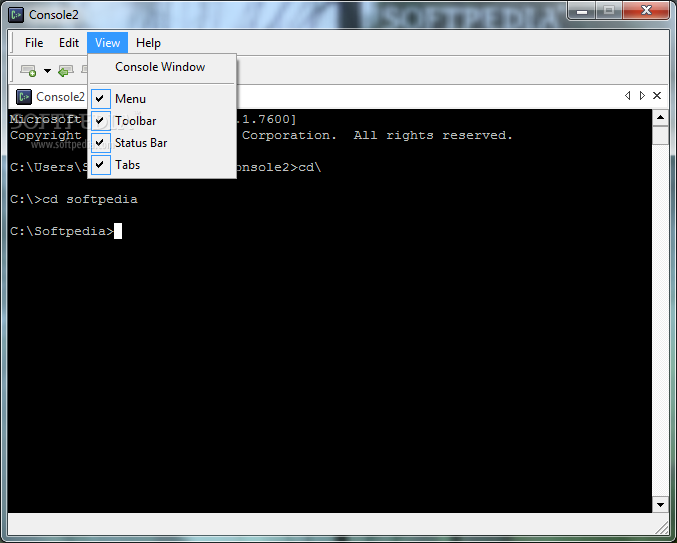Click the new tab toolbar icon

[x=28, y=70]
